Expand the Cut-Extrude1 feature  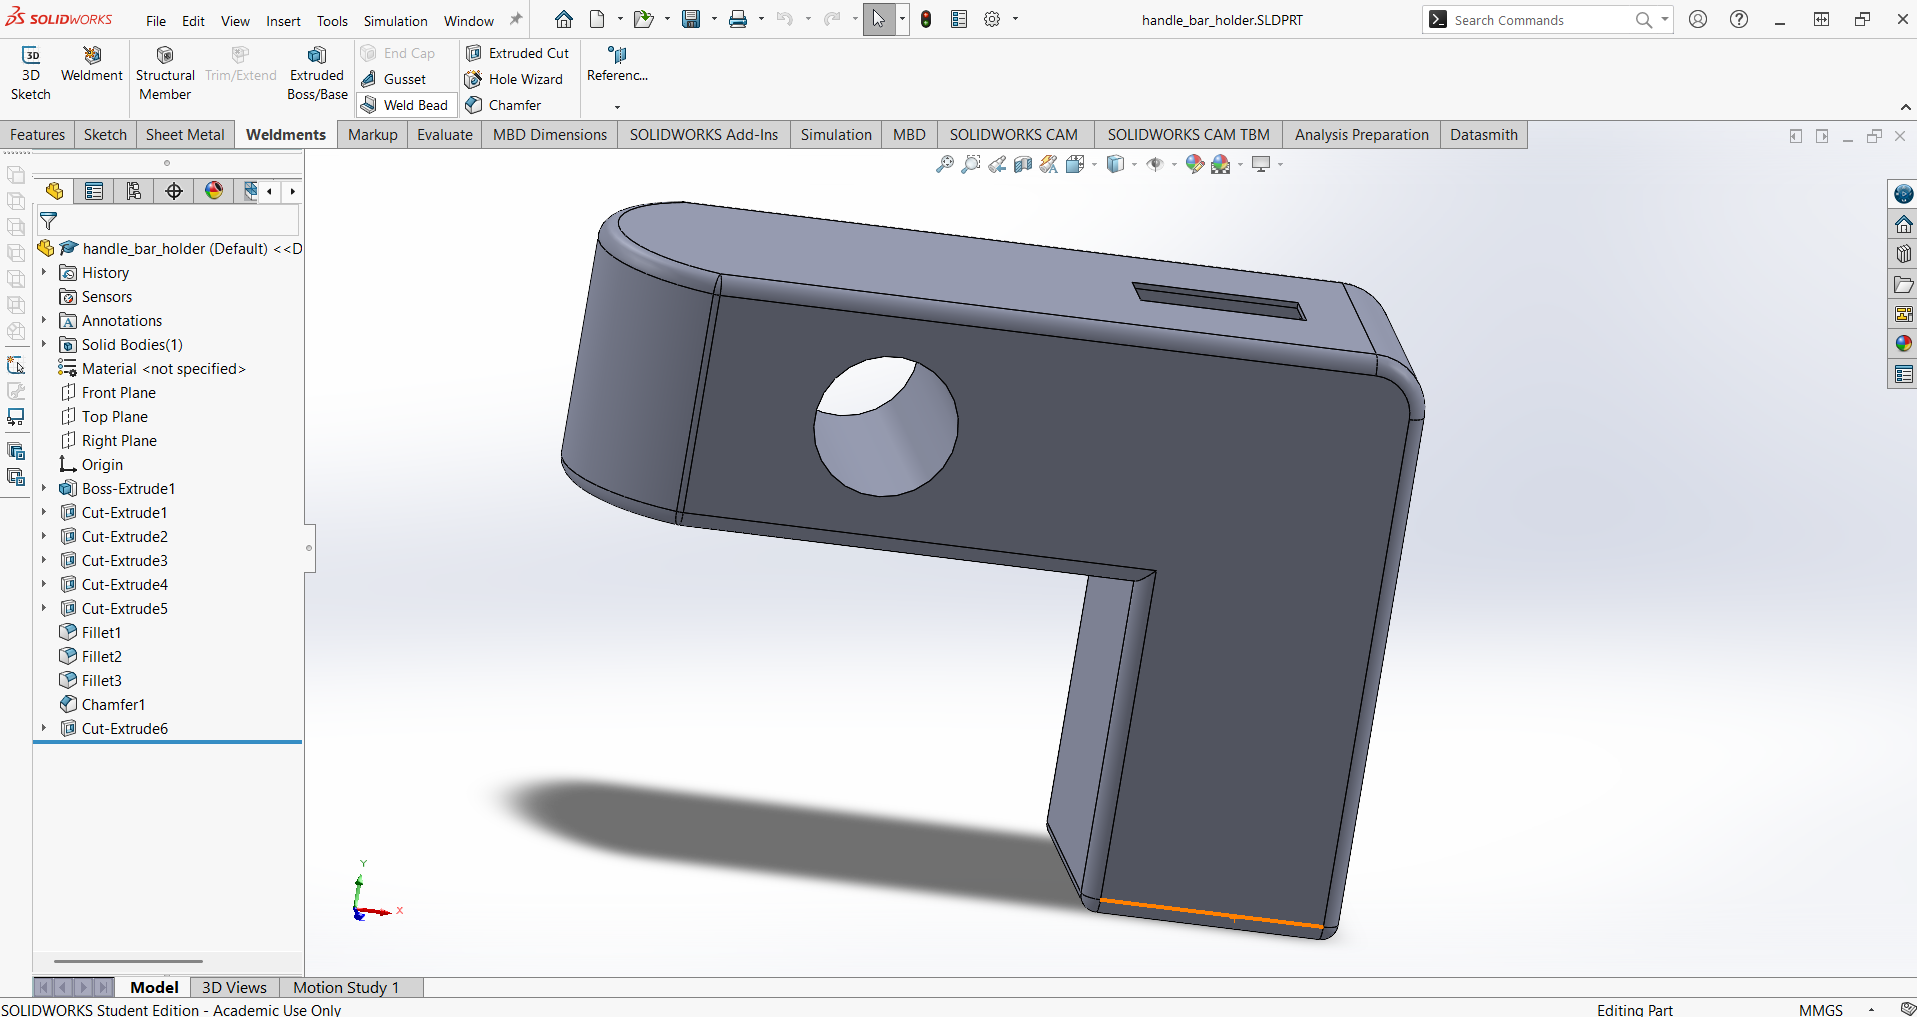(44, 512)
